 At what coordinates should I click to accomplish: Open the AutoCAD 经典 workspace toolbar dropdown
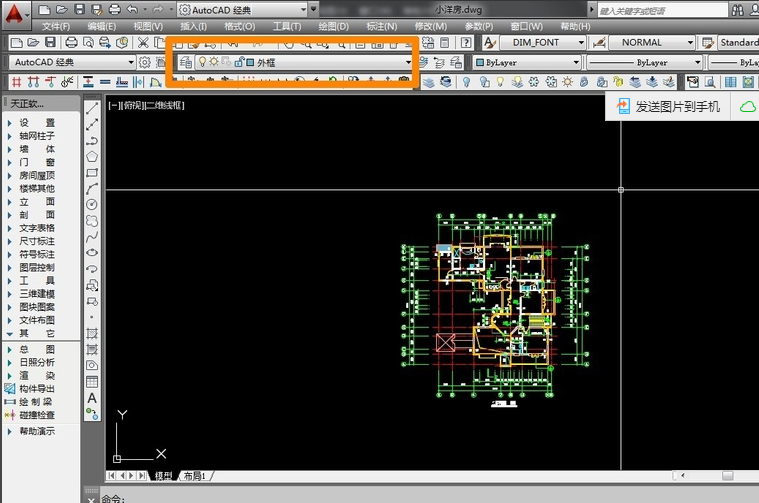(x=131, y=62)
